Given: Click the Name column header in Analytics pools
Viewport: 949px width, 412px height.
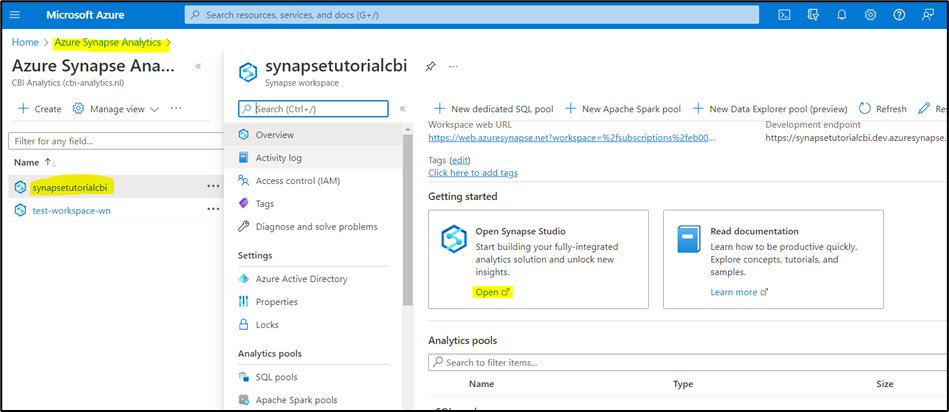Looking at the screenshot, I should point(481,384).
